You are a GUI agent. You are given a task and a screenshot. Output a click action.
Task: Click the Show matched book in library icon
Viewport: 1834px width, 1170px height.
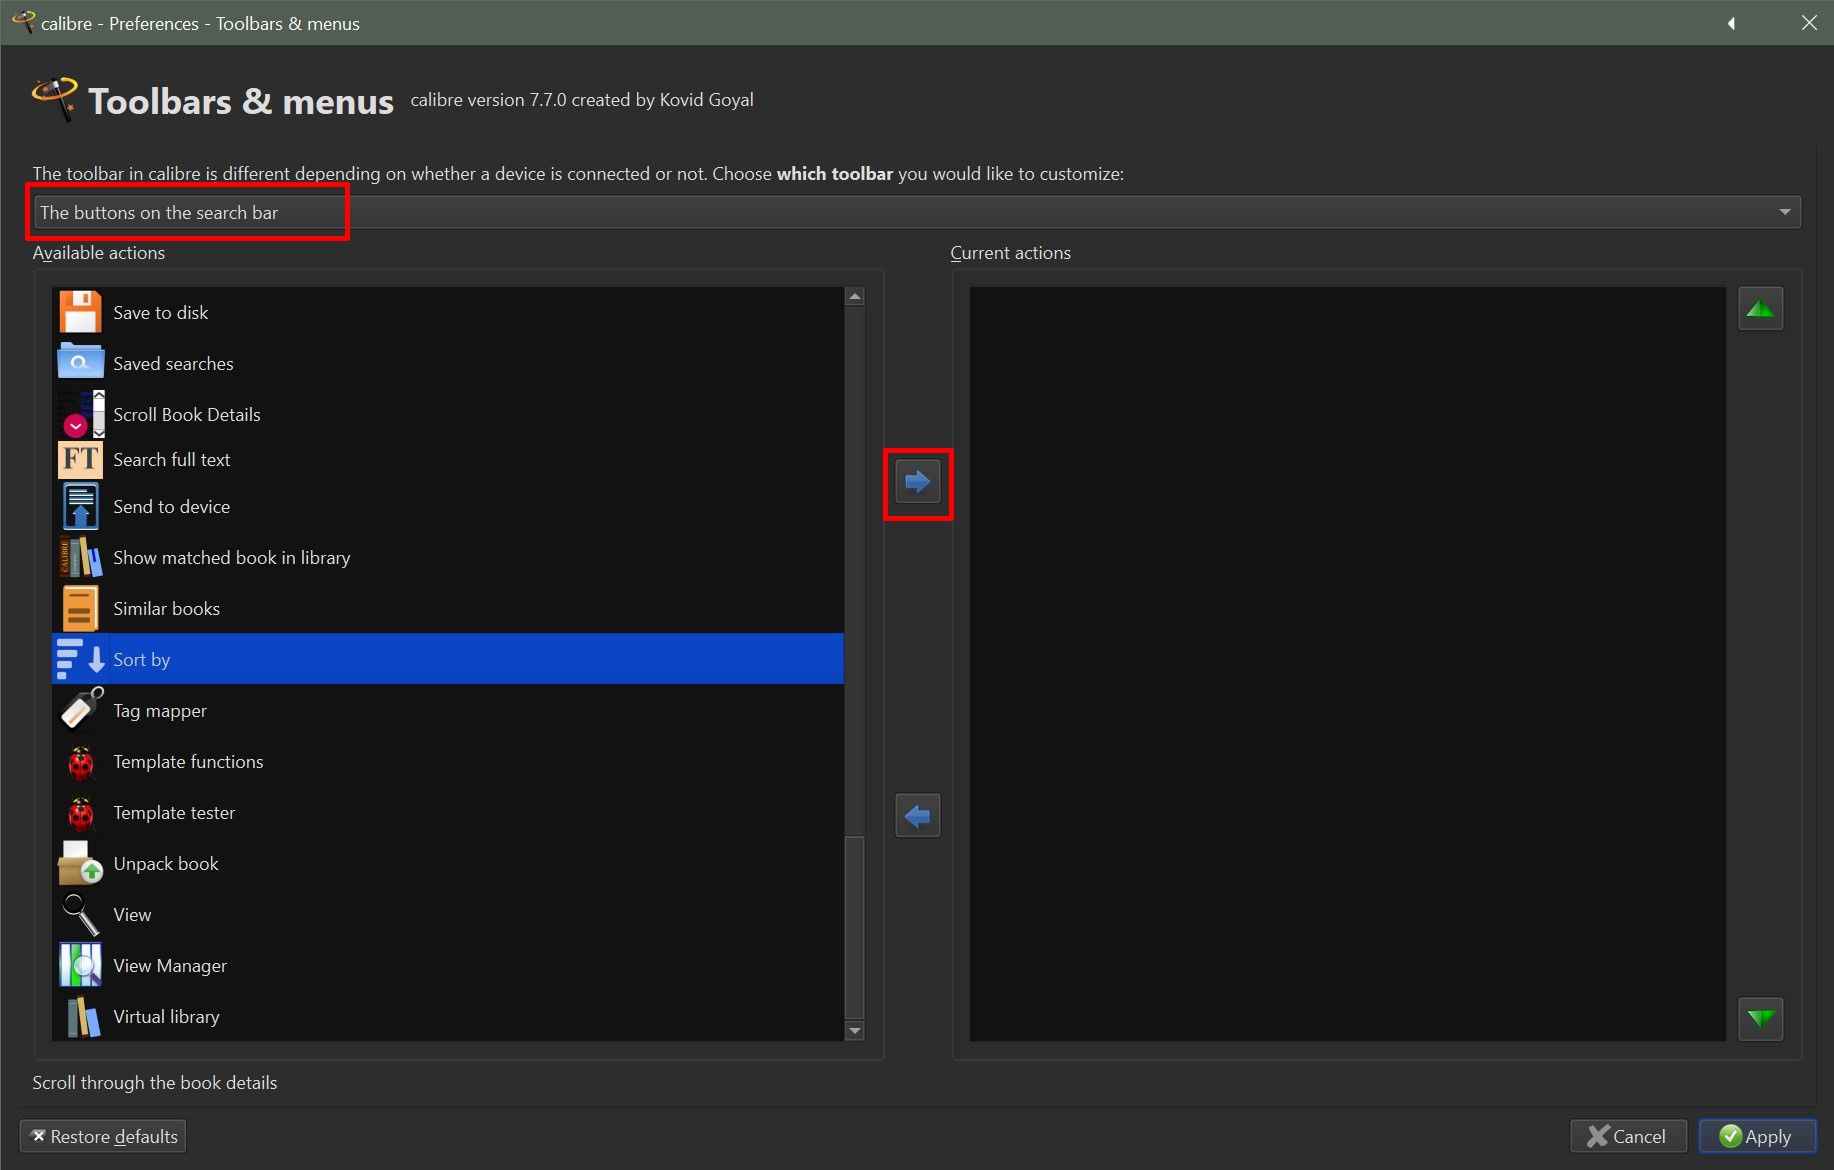coord(80,557)
